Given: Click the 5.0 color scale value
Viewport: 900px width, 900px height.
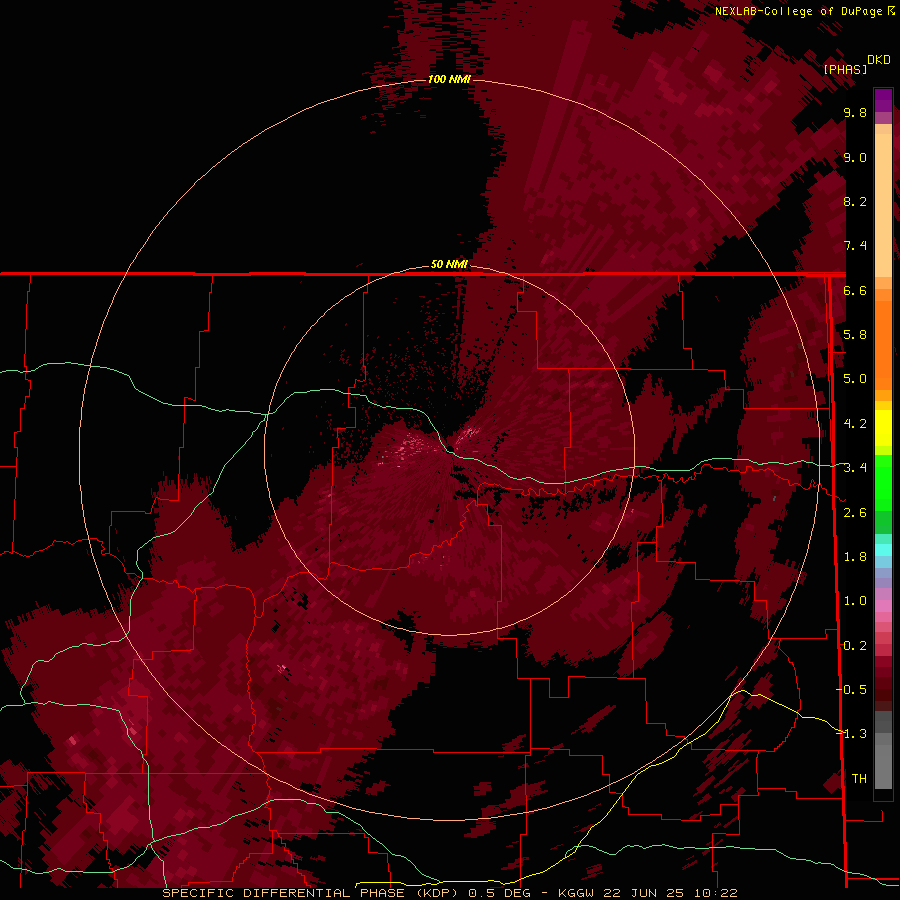Looking at the screenshot, I should (x=855, y=379).
